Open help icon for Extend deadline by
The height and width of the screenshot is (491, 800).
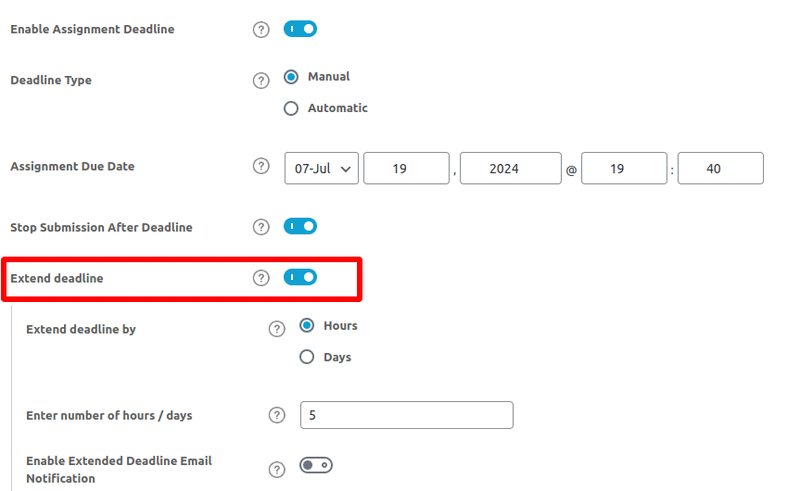[x=277, y=329]
